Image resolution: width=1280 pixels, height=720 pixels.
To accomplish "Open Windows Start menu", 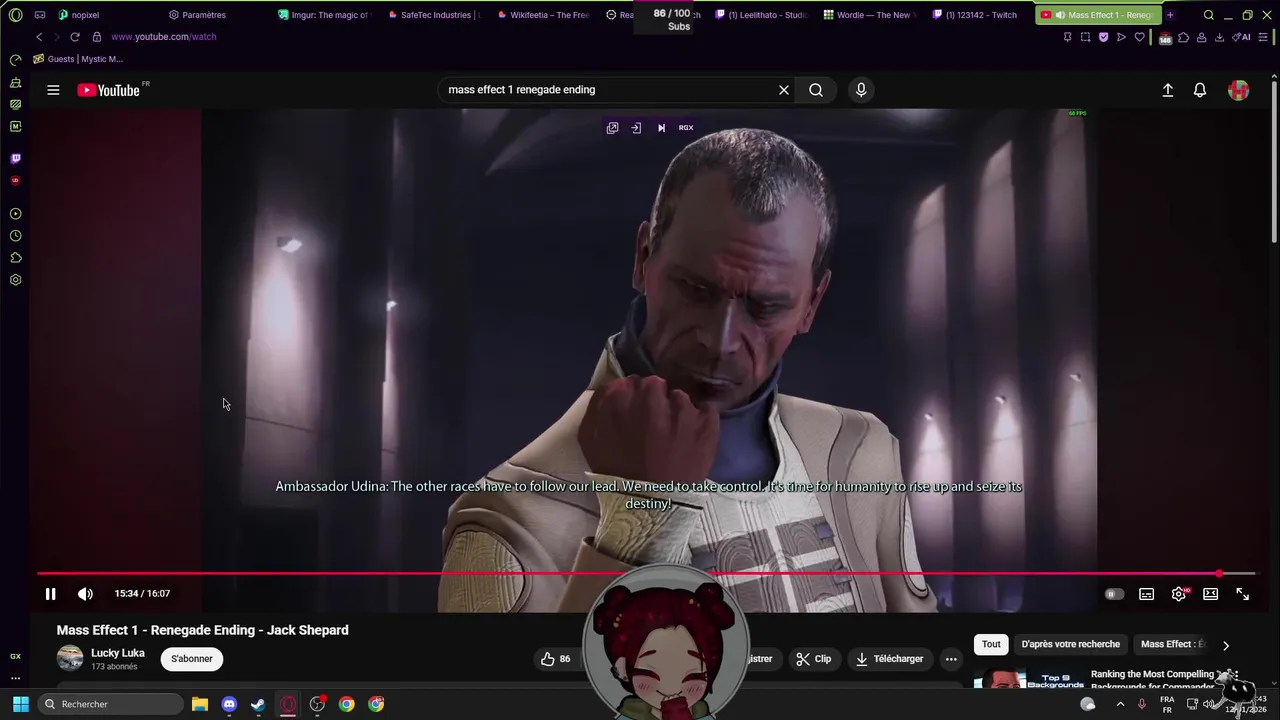I will 20,704.
